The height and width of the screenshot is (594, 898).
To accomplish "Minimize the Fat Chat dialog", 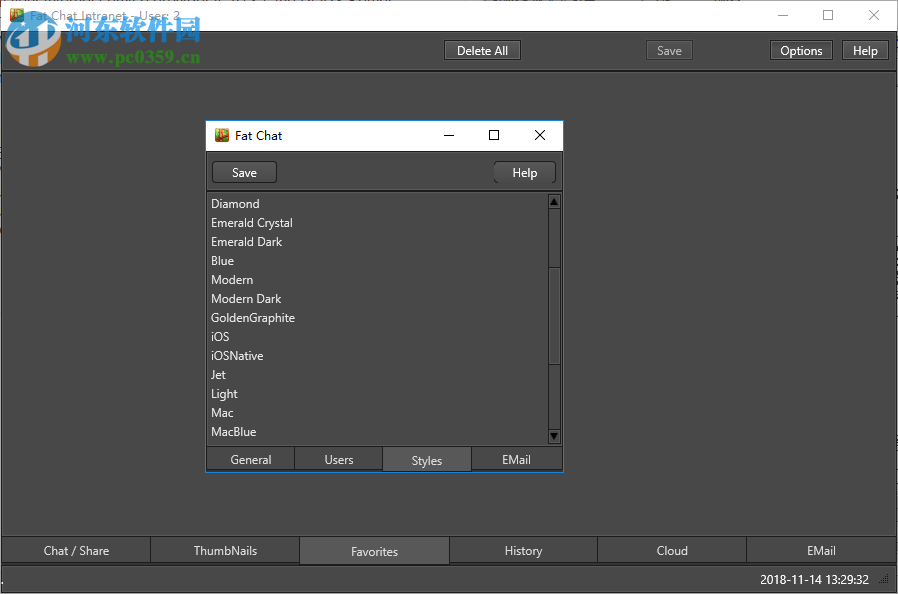I will pyautogui.click(x=449, y=135).
